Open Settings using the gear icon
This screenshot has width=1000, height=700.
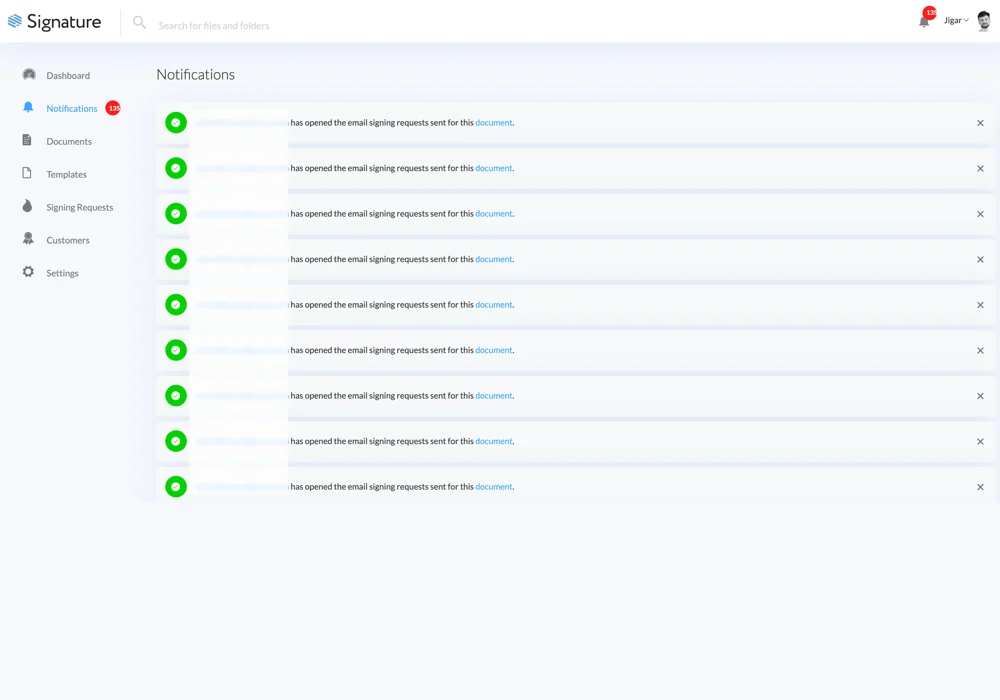click(x=28, y=273)
